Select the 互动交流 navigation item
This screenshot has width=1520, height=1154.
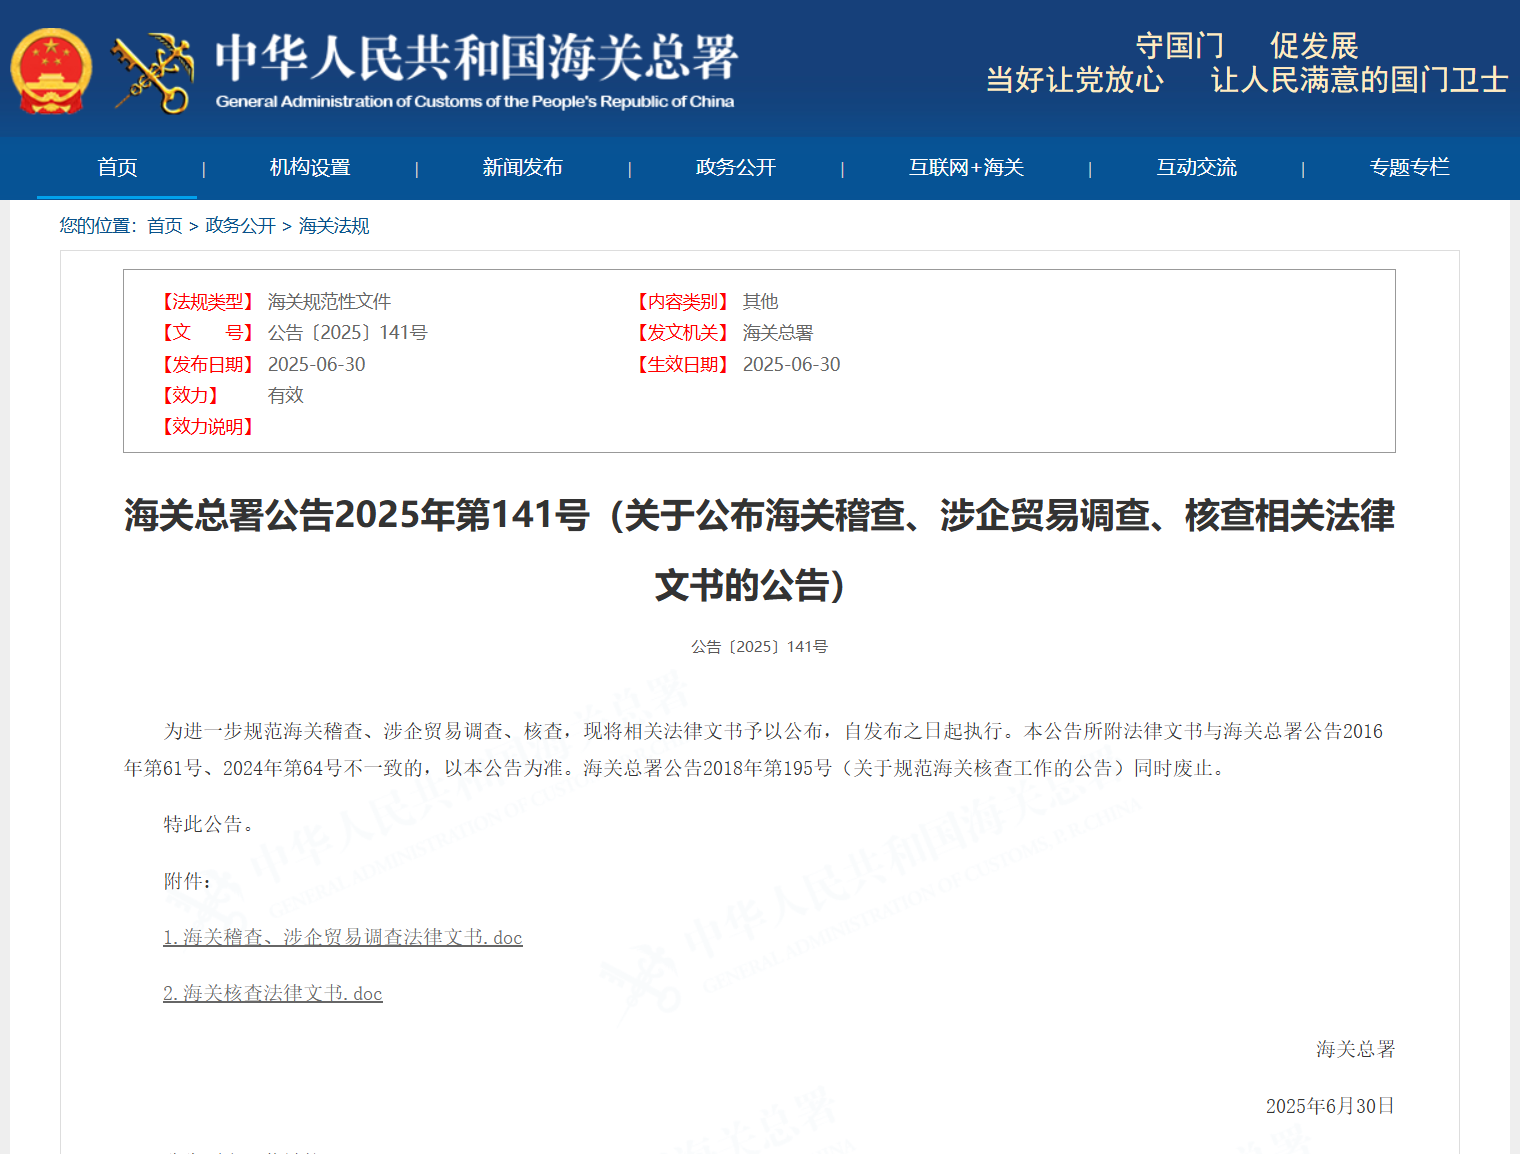[x=1196, y=168]
